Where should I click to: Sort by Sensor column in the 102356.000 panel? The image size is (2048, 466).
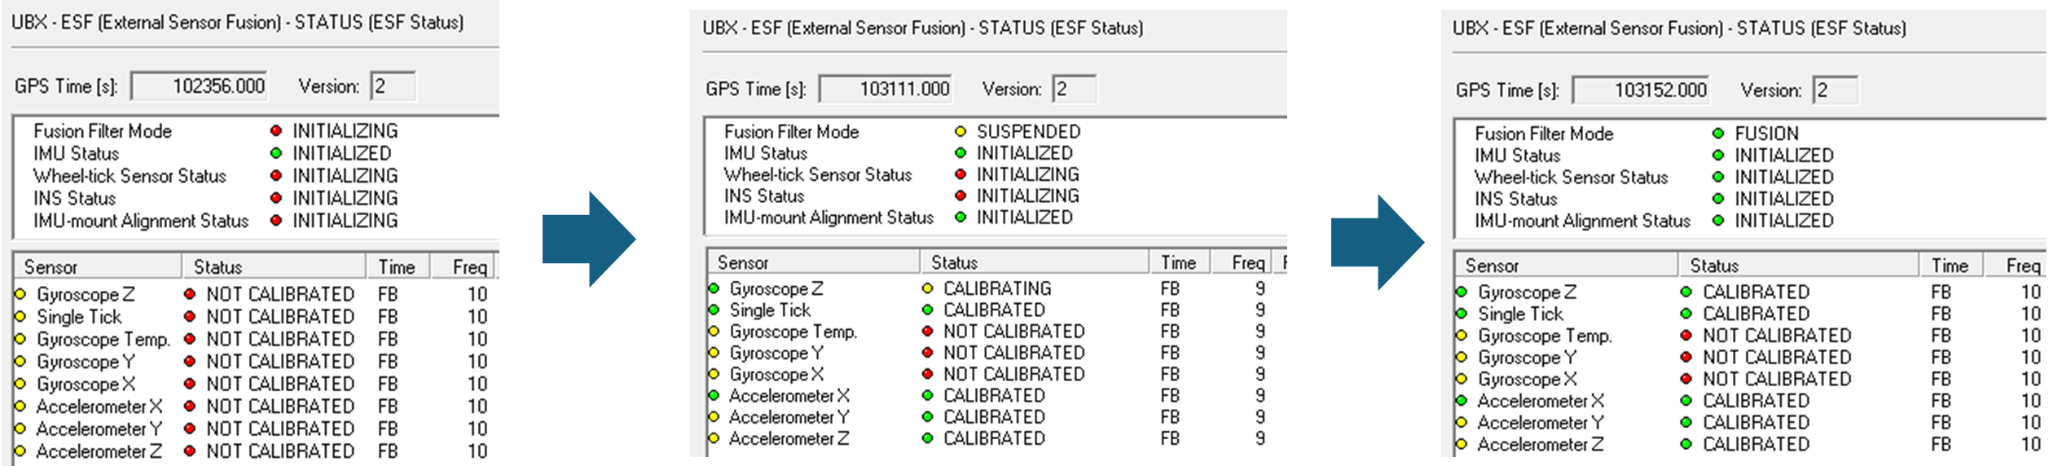coord(97,267)
